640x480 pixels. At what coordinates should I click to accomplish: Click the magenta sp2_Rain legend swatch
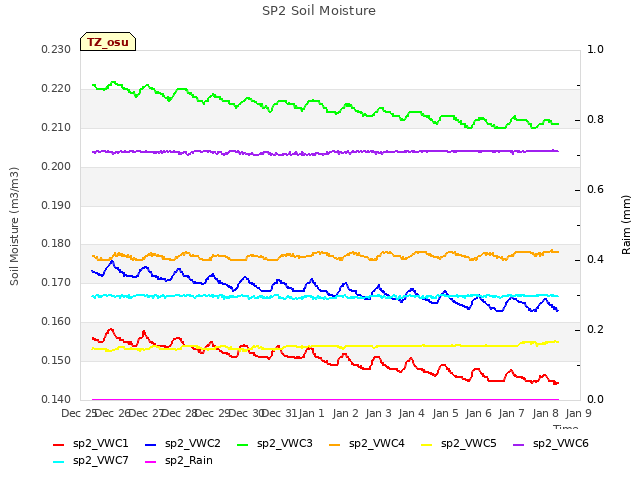pos(151,462)
